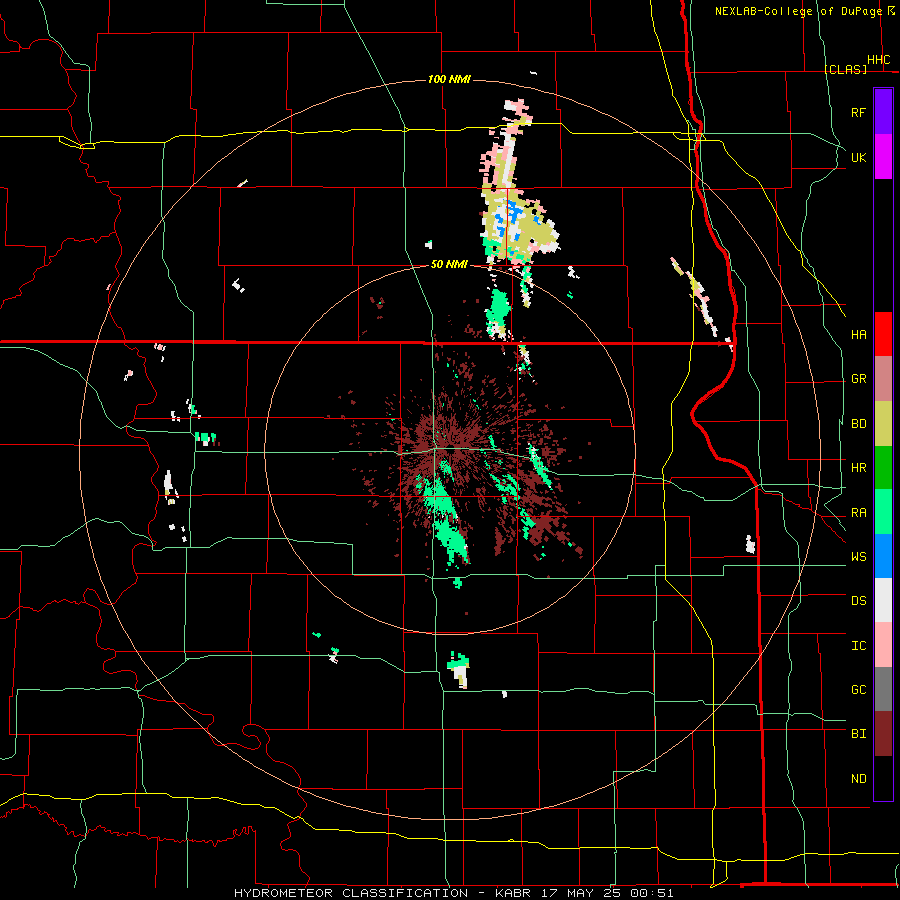Click the magenta UK legend swatch
Image resolution: width=900 pixels, height=900 pixels.
[883, 157]
